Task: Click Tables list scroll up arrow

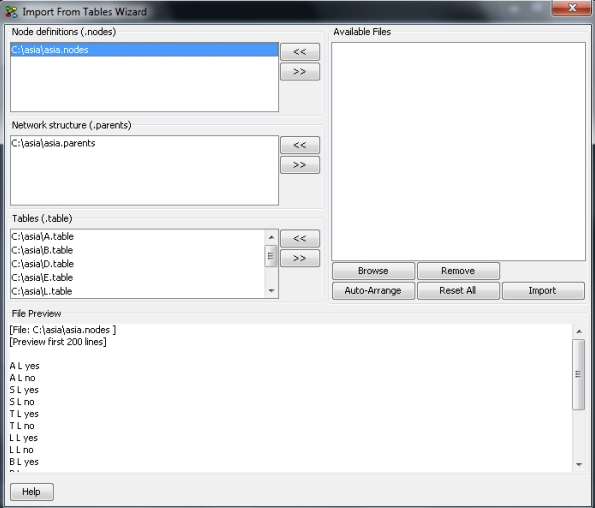Action: point(271,237)
